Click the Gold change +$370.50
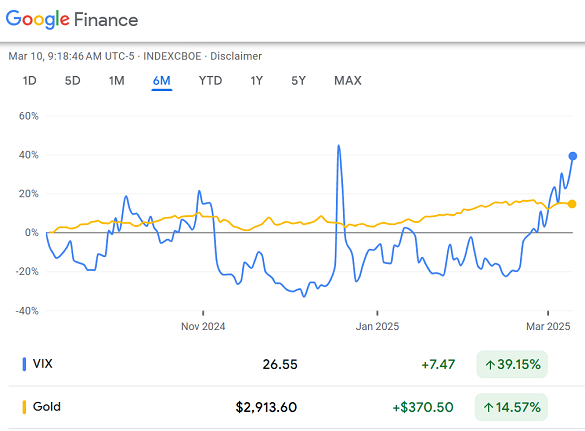The image size is (585, 431). (x=423, y=407)
